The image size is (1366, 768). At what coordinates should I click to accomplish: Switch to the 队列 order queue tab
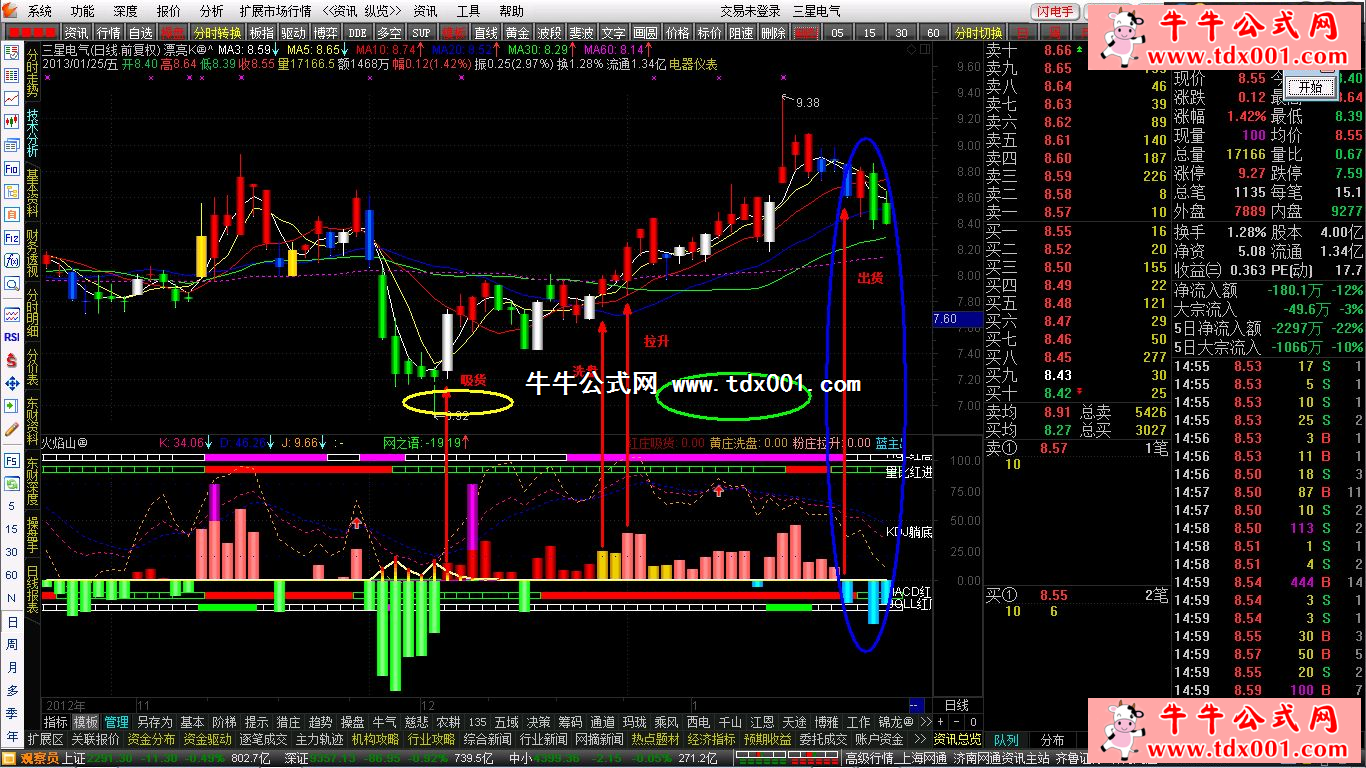[x=1005, y=740]
